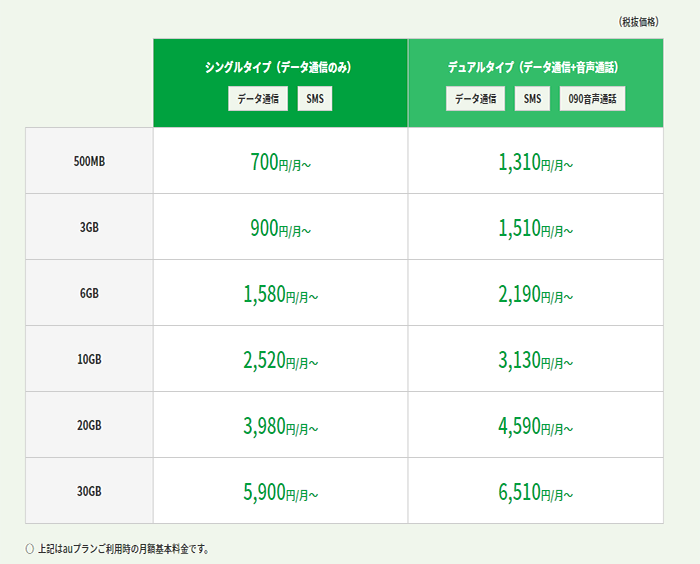This screenshot has width=700, height=564.
Task: Select the 3GB row label
Action: pyautogui.click(x=89, y=227)
